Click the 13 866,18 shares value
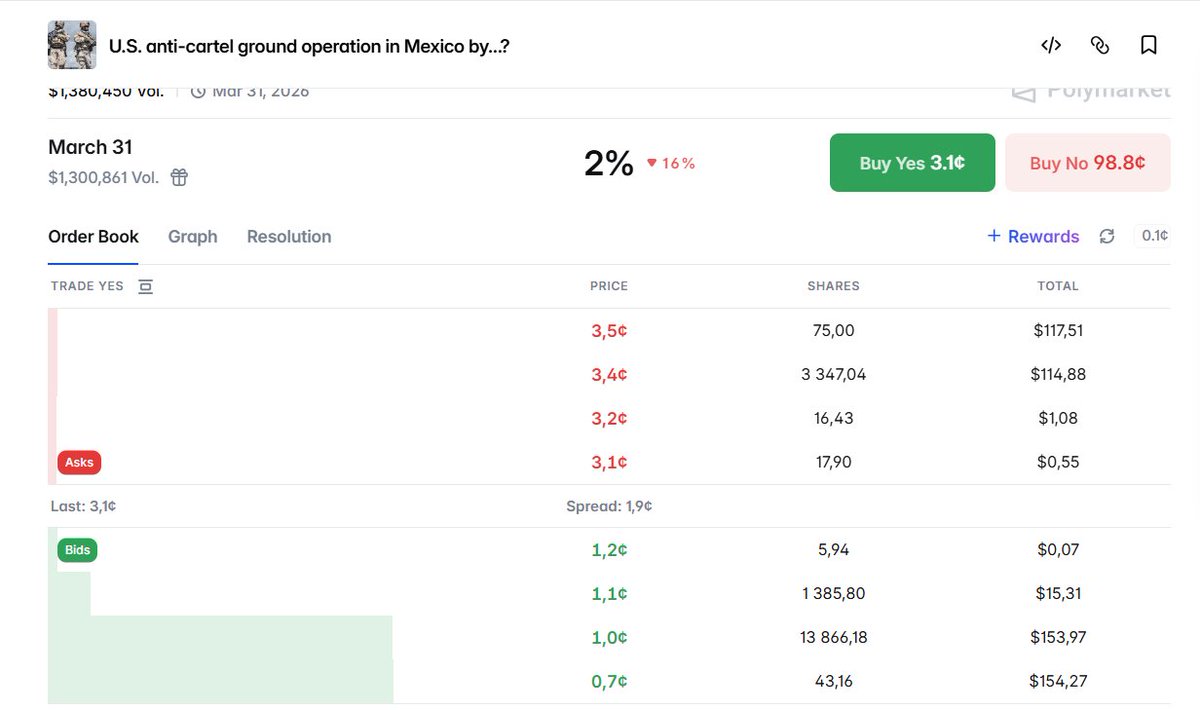Image resolution: width=1200 pixels, height=710 pixels. tap(834, 637)
